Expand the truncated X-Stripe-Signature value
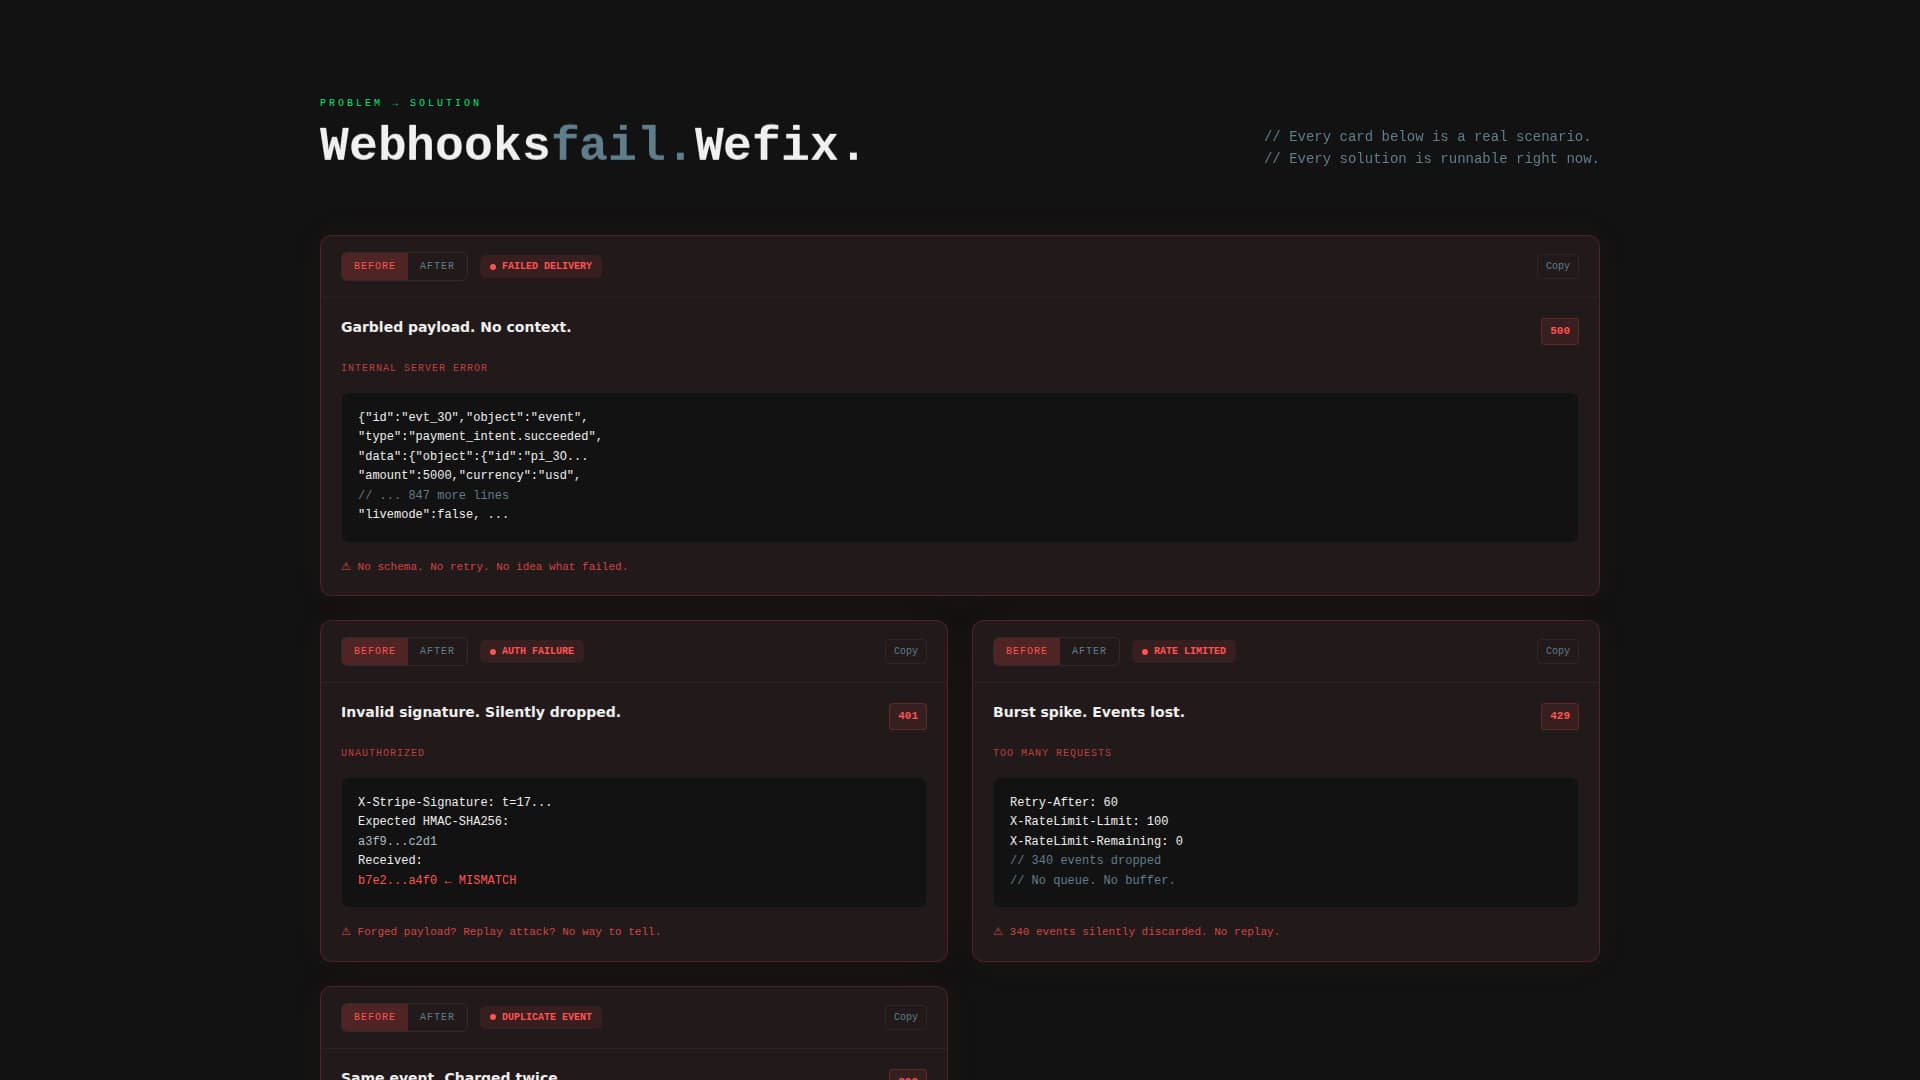 pyautogui.click(x=453, y=801)
